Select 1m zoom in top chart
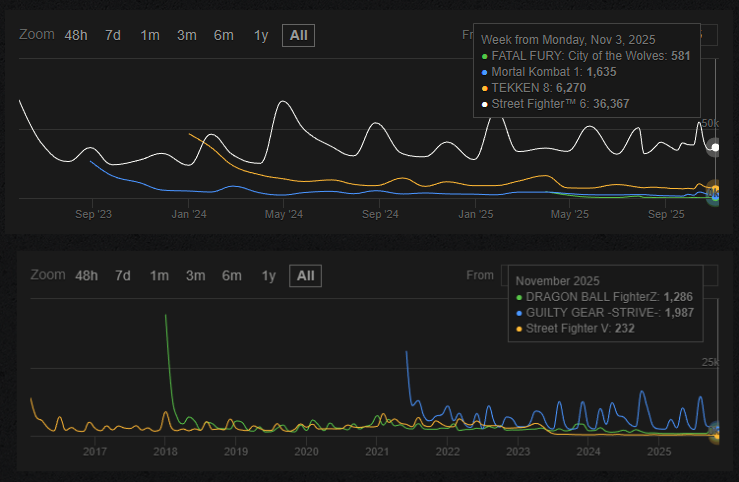Viewport: 739px width, 482px height. tap(150, 35)
